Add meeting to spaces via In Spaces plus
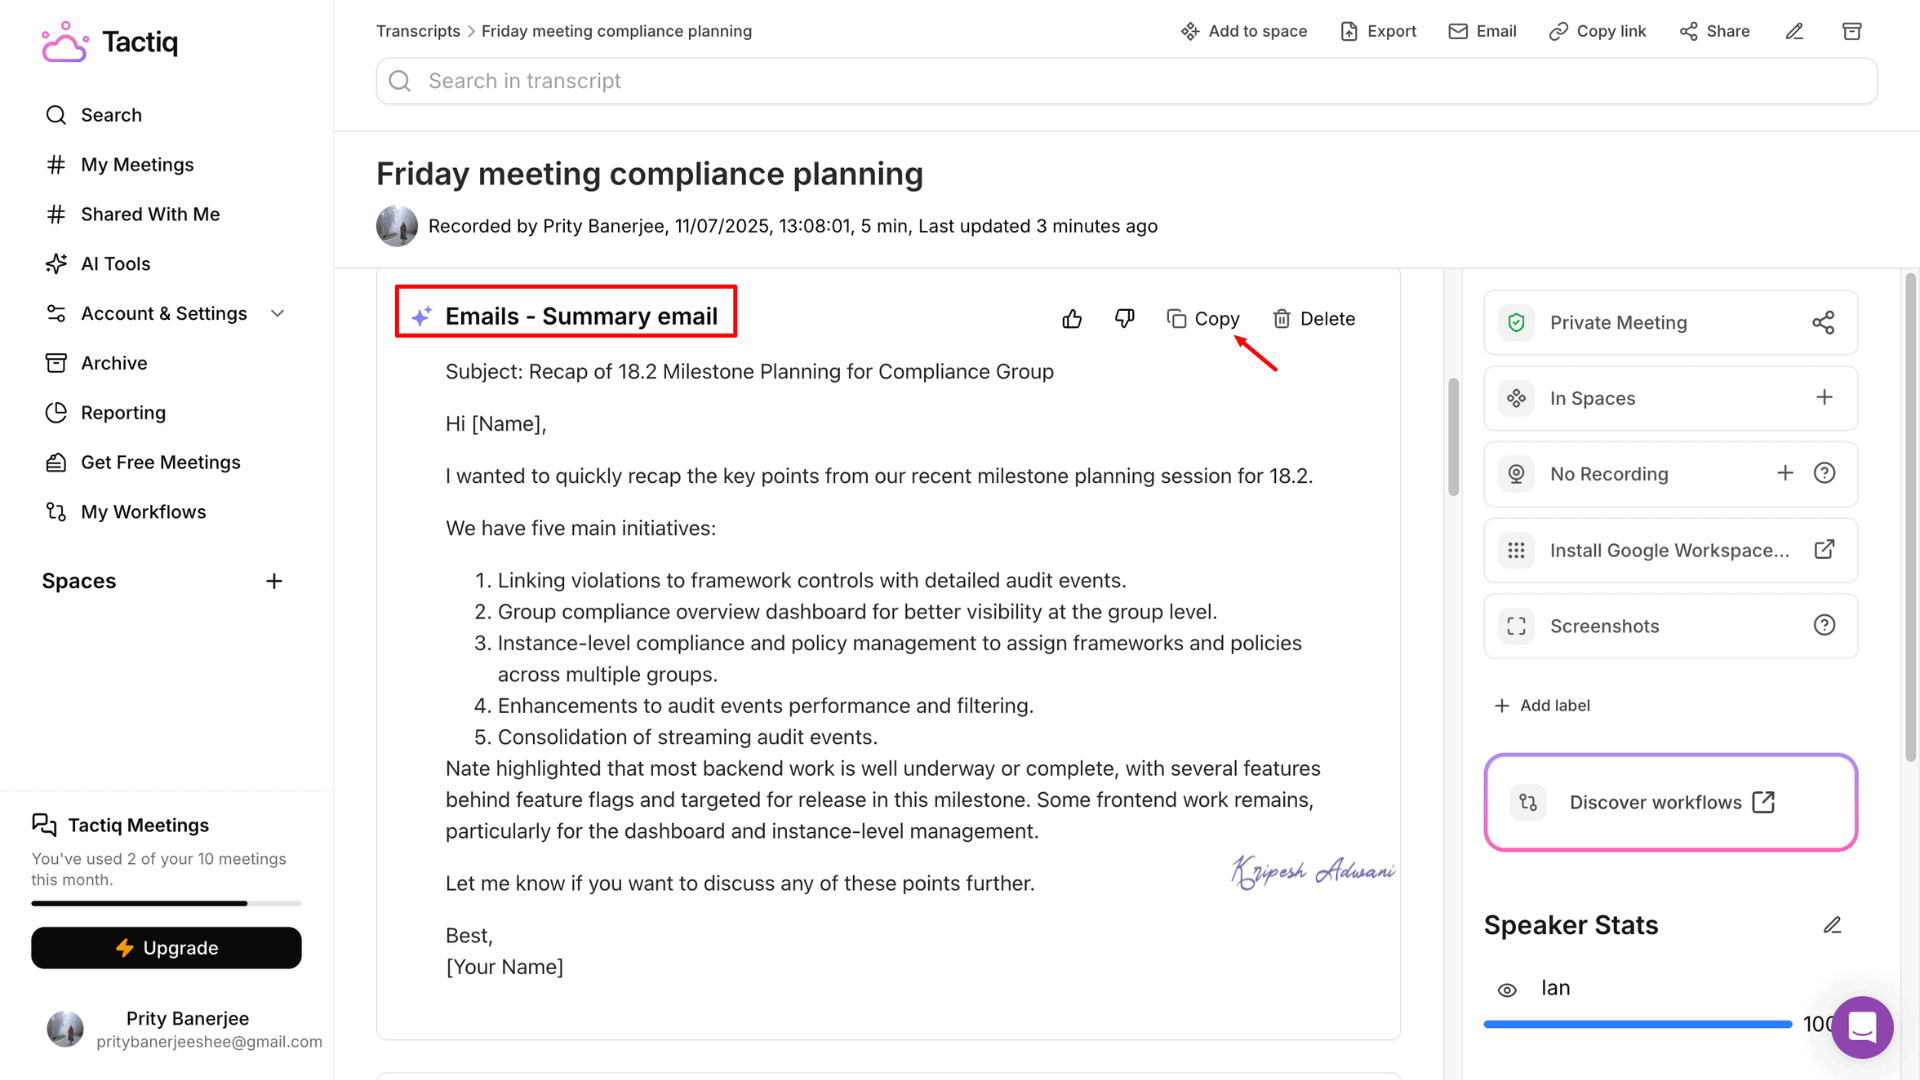The image size is (1920, 1080). 1824,398
